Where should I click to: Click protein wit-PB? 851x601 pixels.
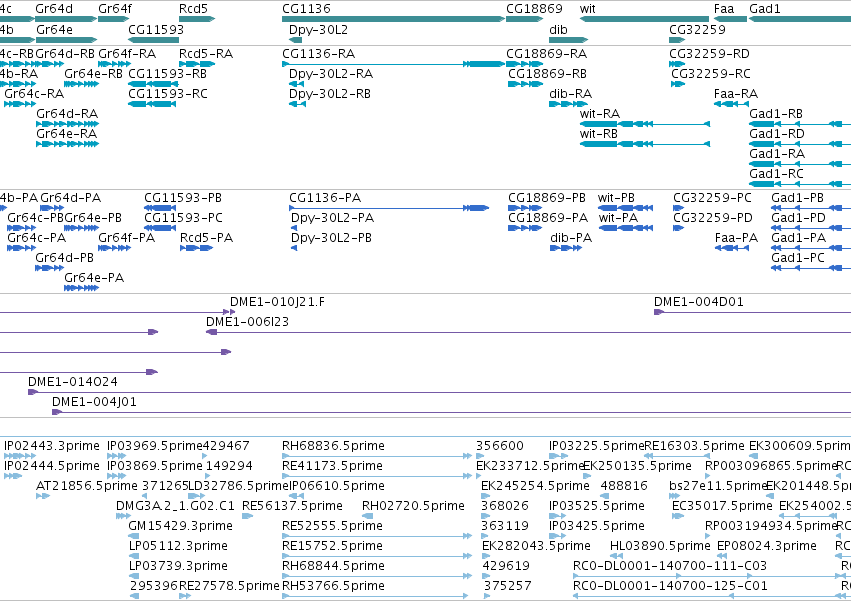click(x=625, y=208)
